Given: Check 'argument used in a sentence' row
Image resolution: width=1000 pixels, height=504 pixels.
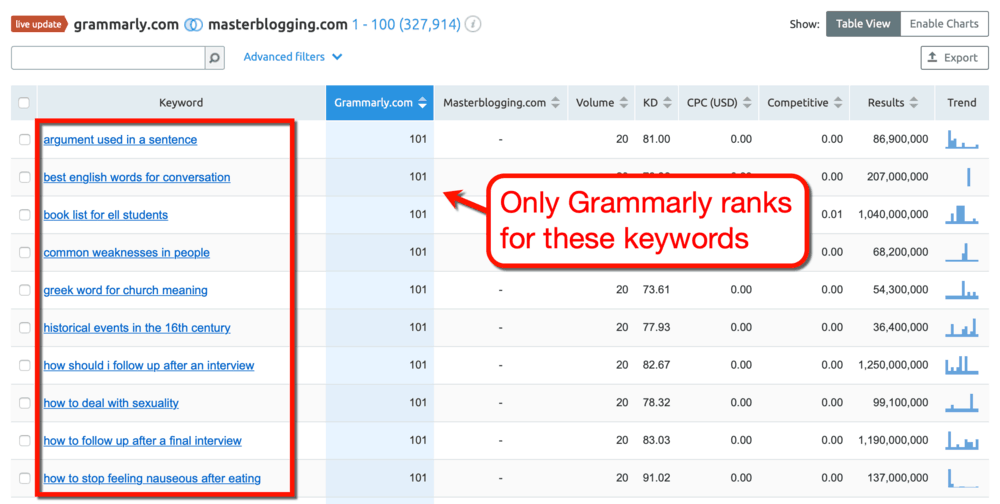Looking at the screenshot, I should tap(24, 139).
